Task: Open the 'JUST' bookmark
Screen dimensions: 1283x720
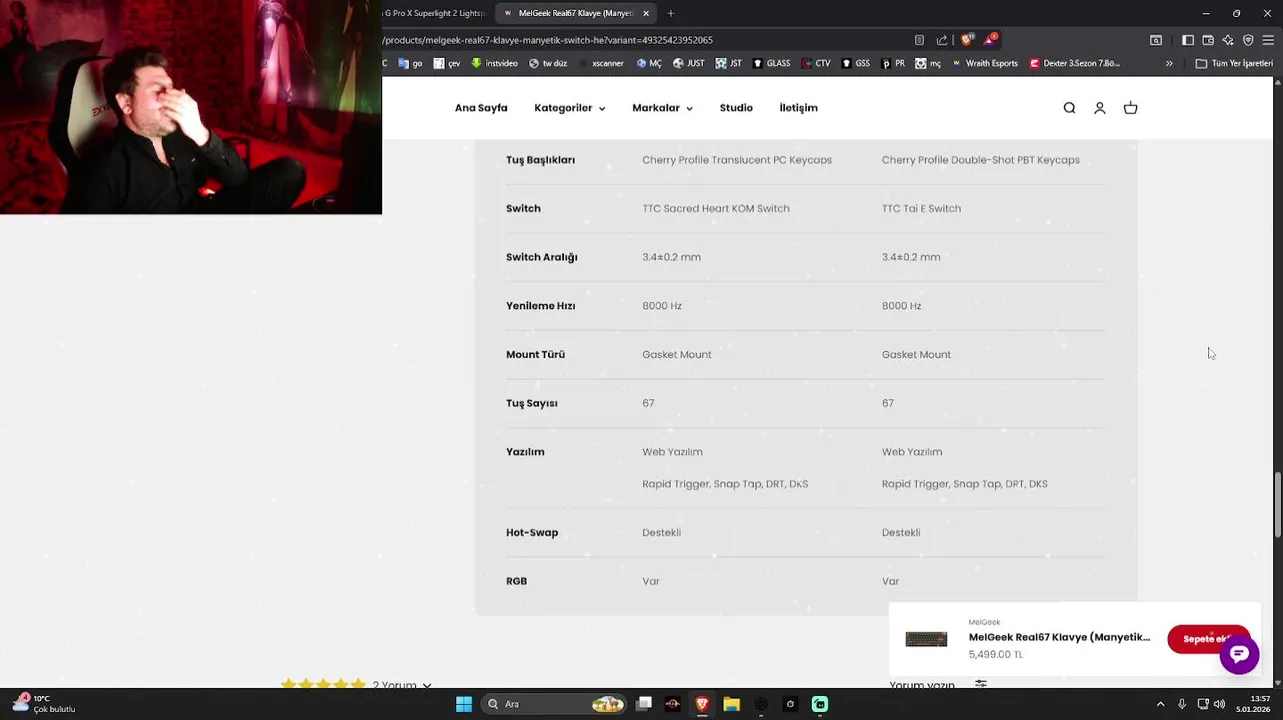Action: click(689, 63)
